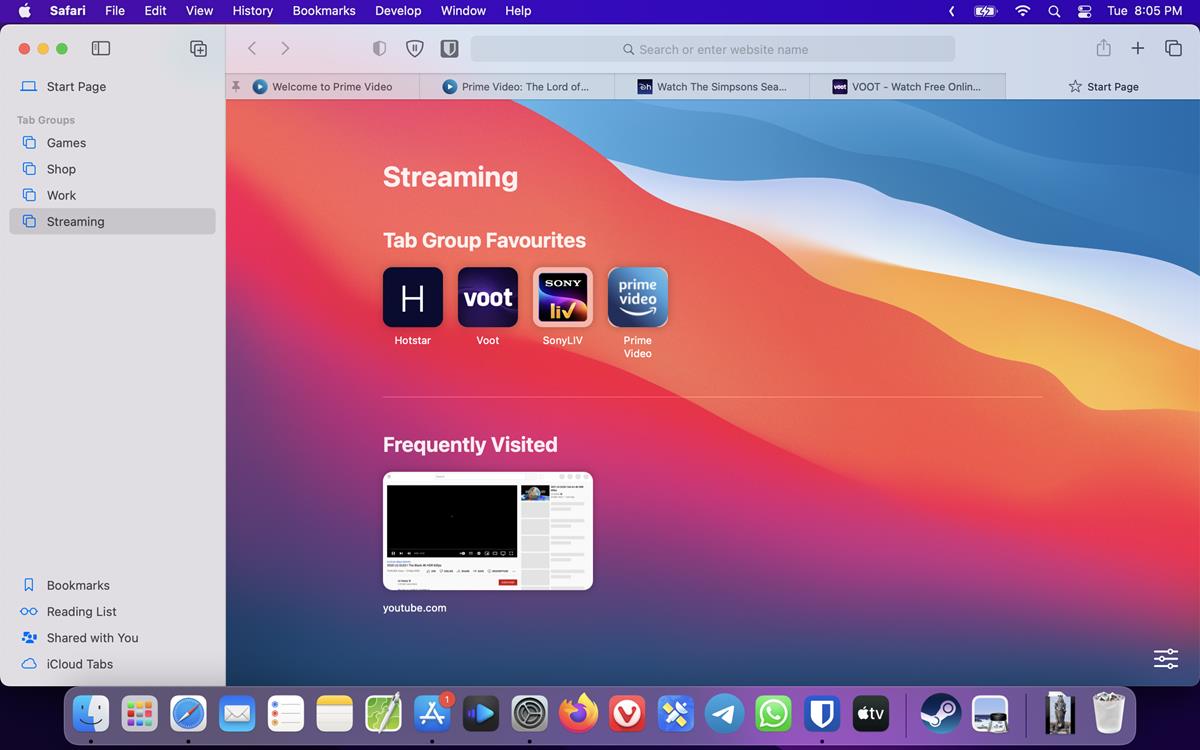The image size is (1200, 750).
Task: Open the Hotstar favourite
Action: point(413,297)
